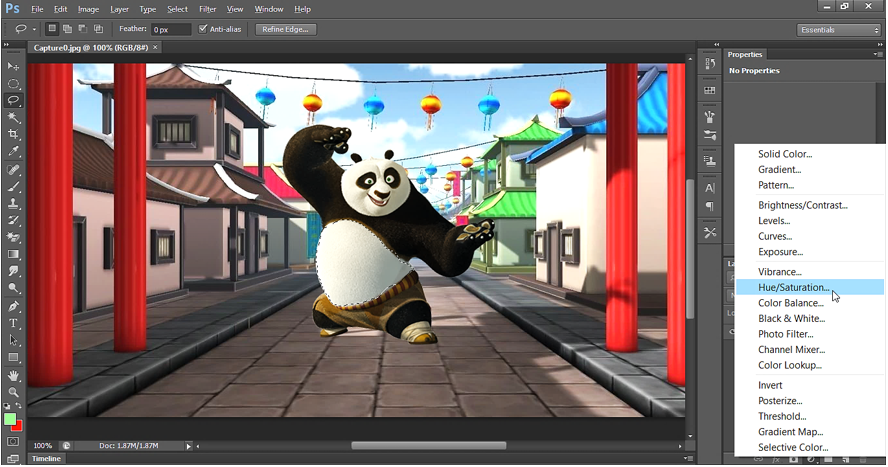Select the Rectangle shape tool

point(13,357)
